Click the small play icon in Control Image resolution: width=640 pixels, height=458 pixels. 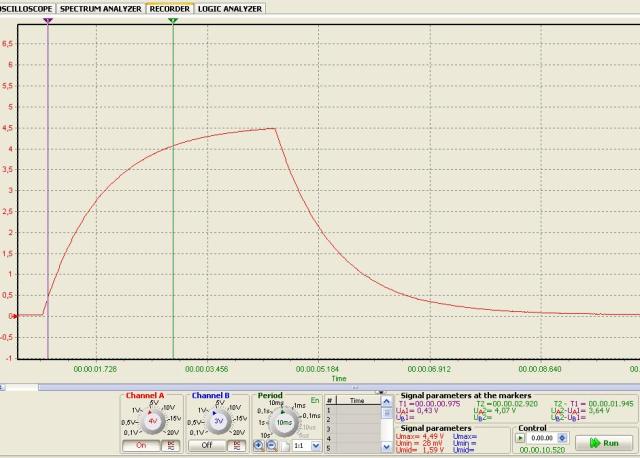(x=521, y=438)
